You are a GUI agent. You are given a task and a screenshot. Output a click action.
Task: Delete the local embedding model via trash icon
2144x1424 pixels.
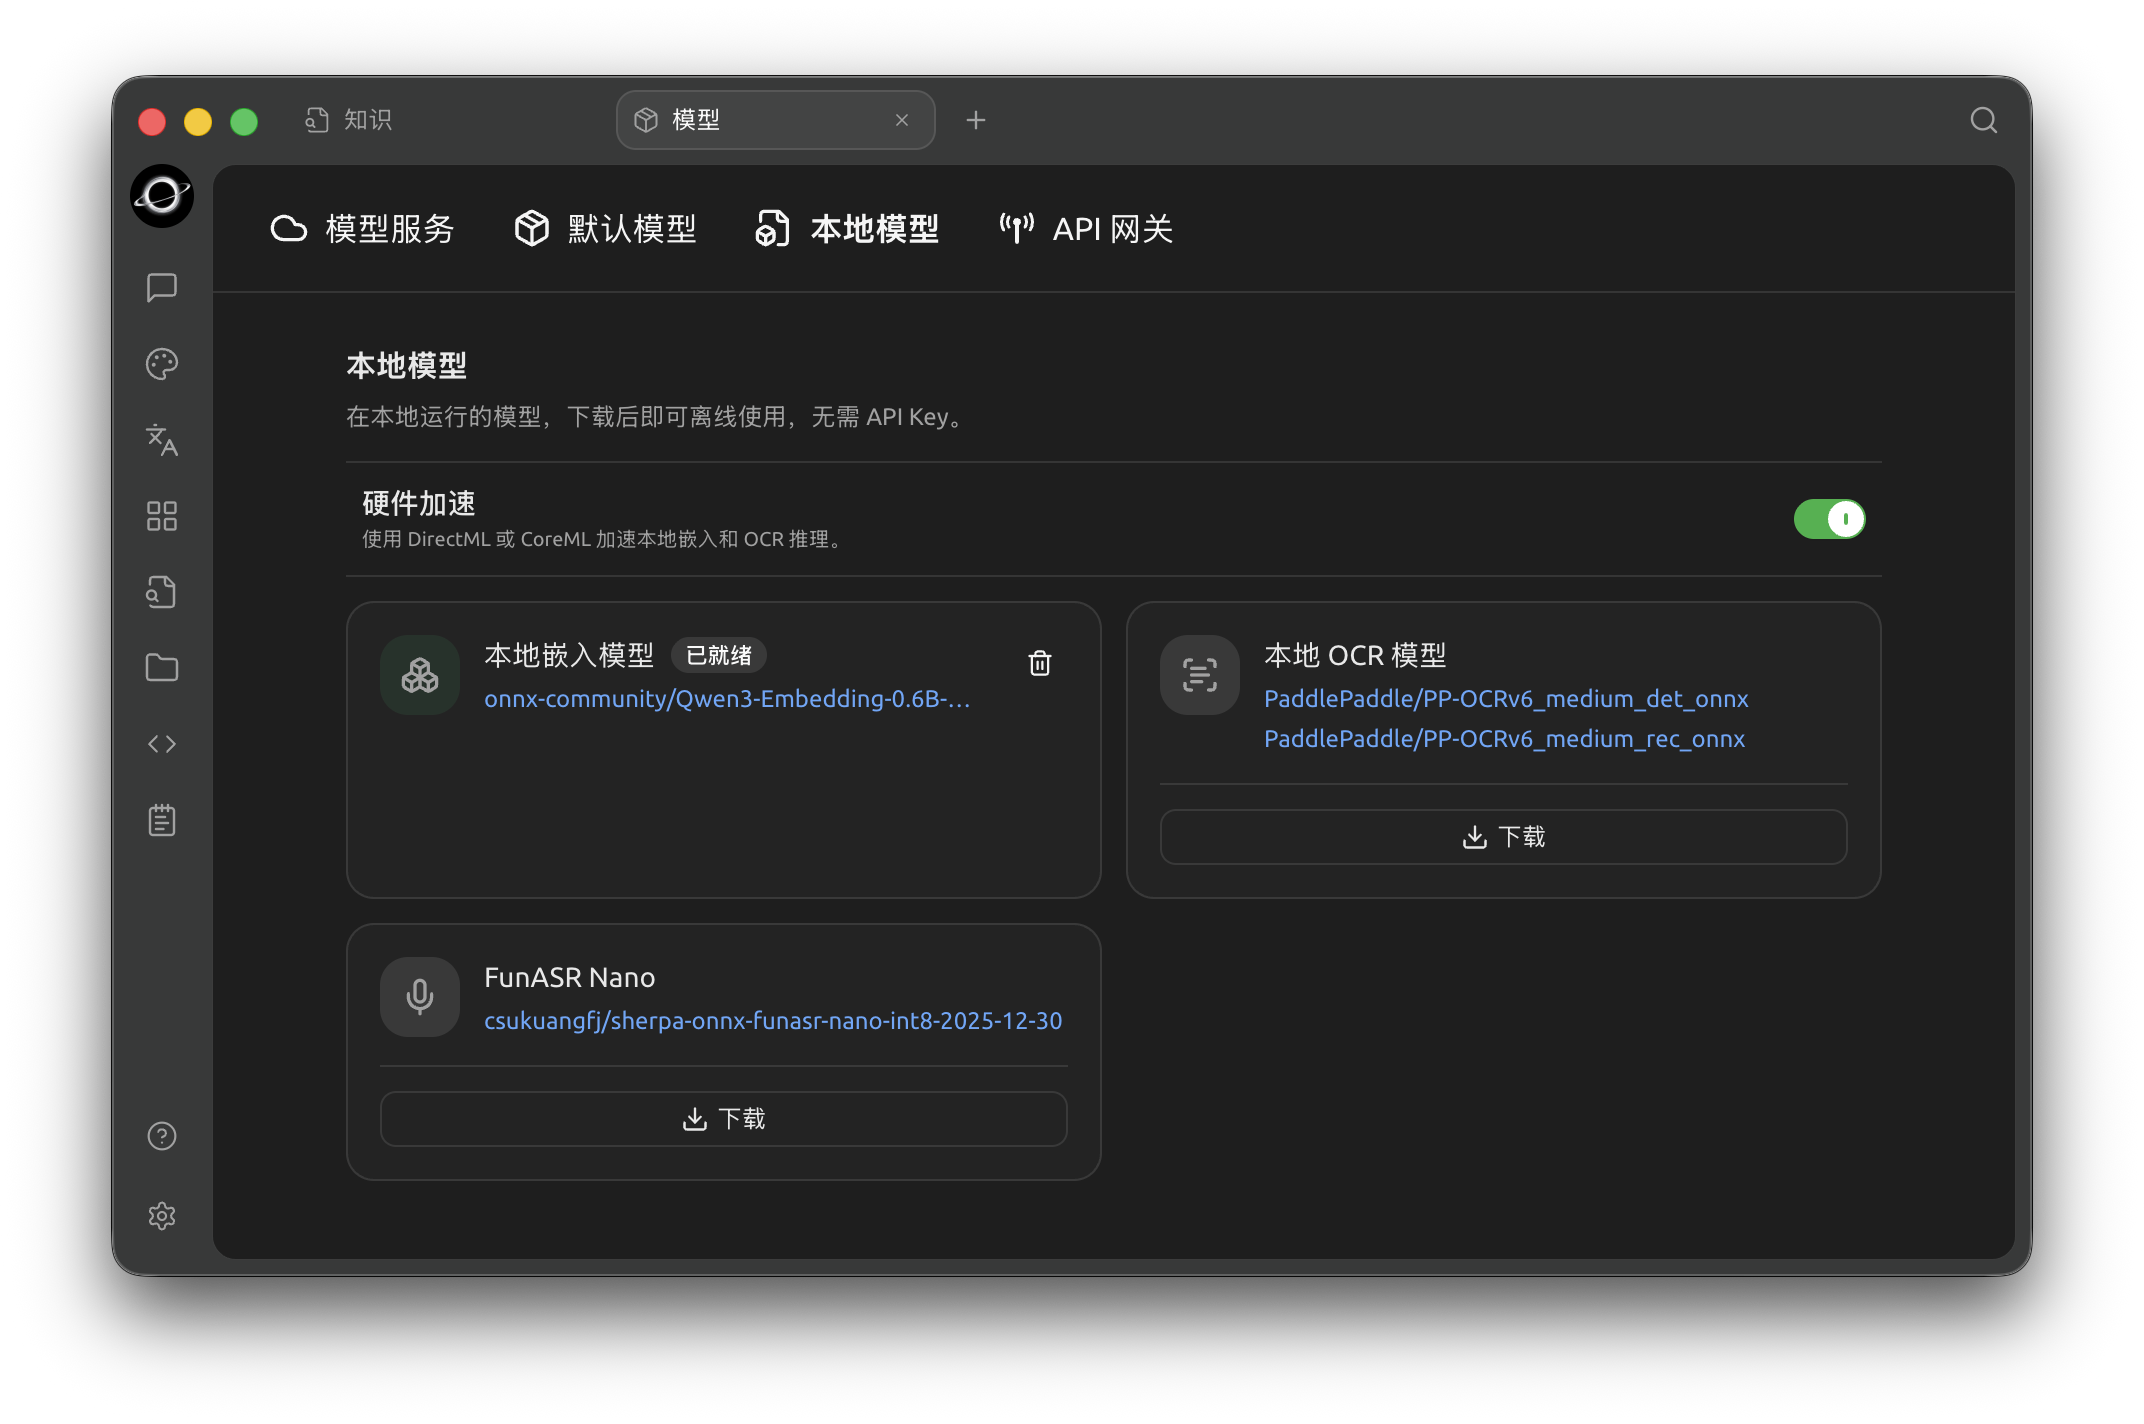(1040, 663)
